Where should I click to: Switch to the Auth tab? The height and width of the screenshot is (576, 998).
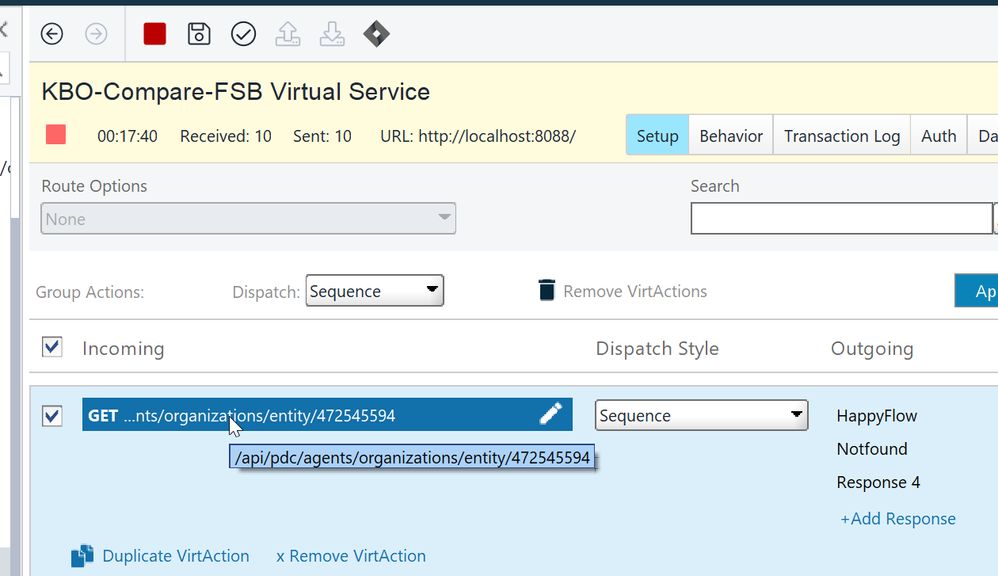(x=938, y=136)
